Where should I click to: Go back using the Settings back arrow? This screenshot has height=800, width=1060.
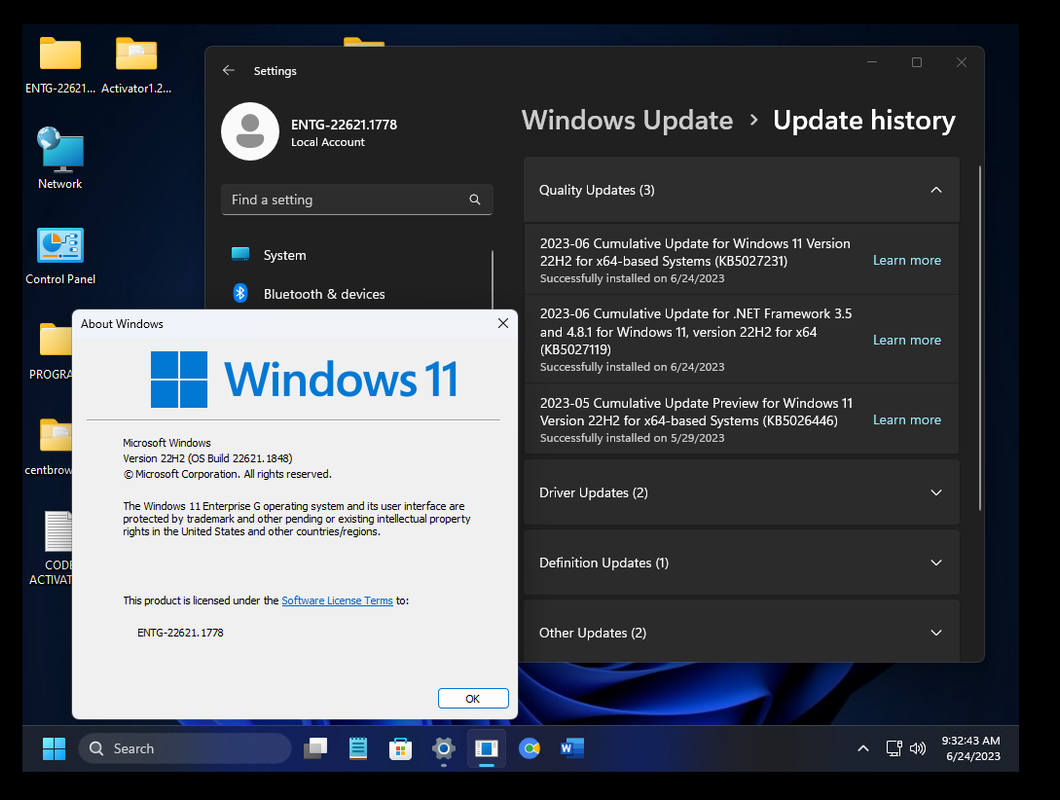[x=228, y=70]
